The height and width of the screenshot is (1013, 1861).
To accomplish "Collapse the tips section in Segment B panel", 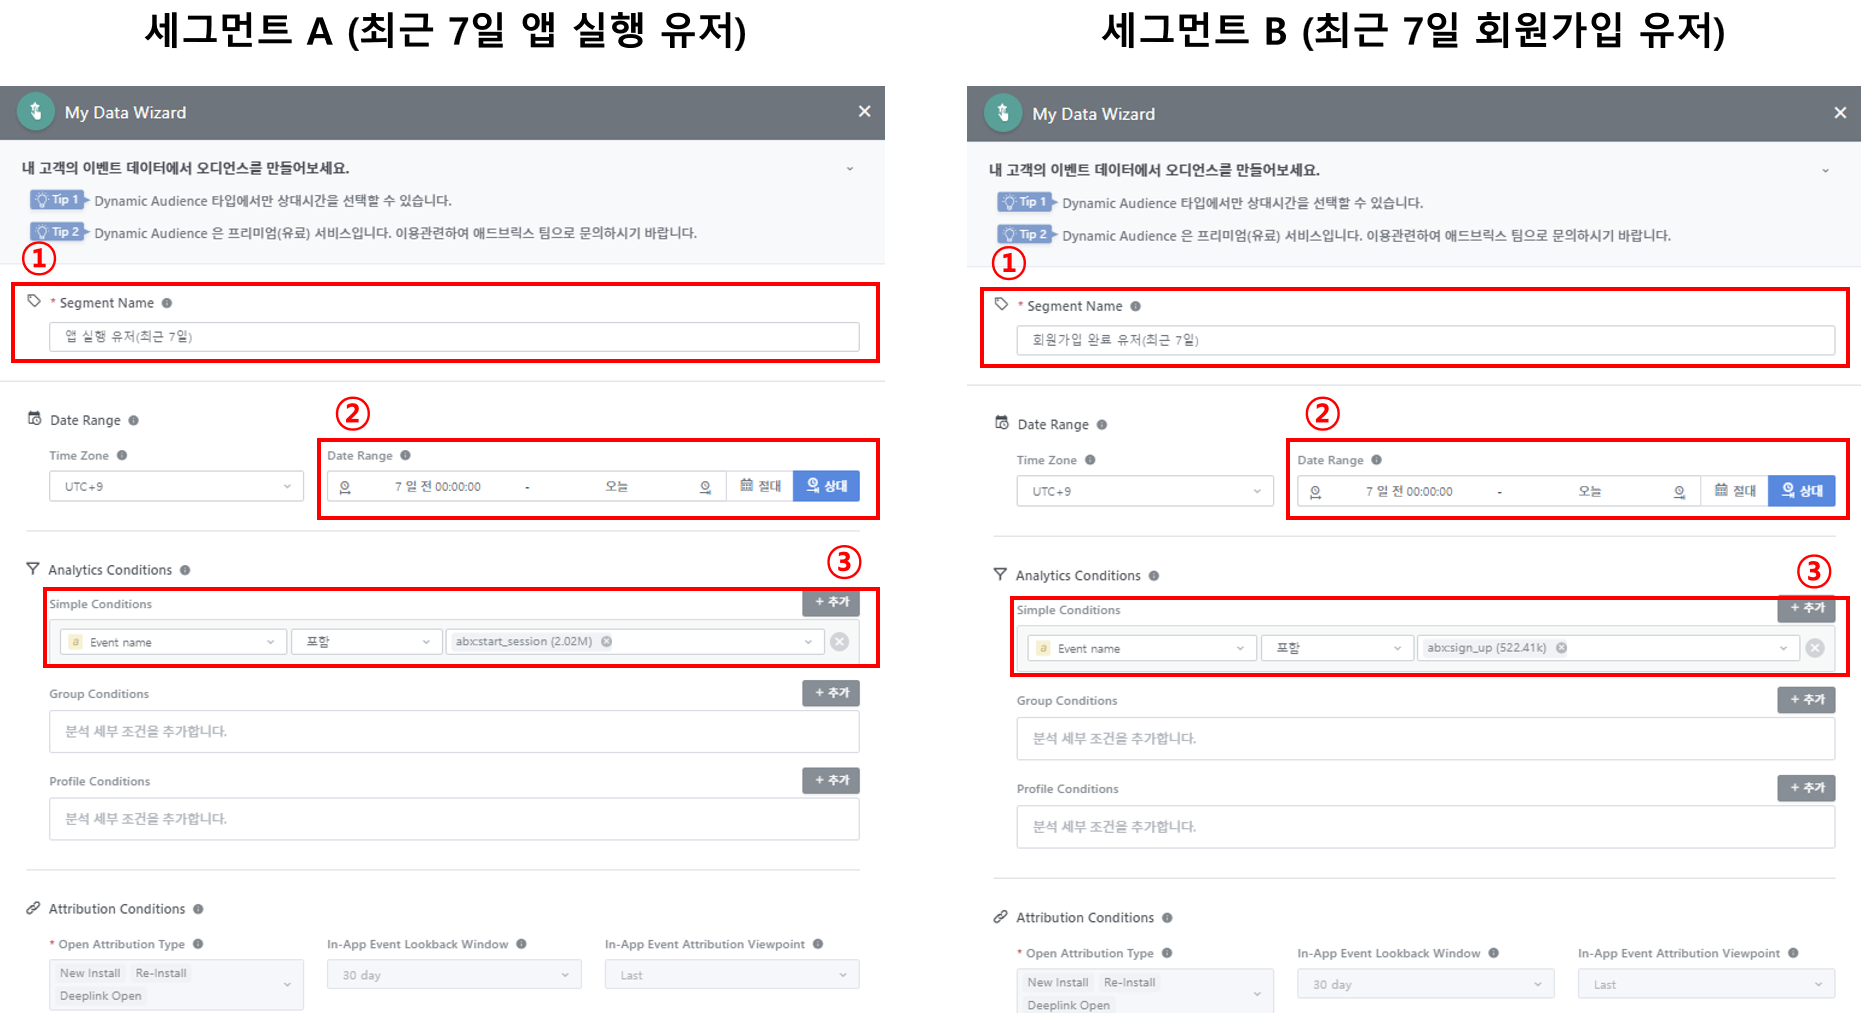I will (x=1825, y=171).
